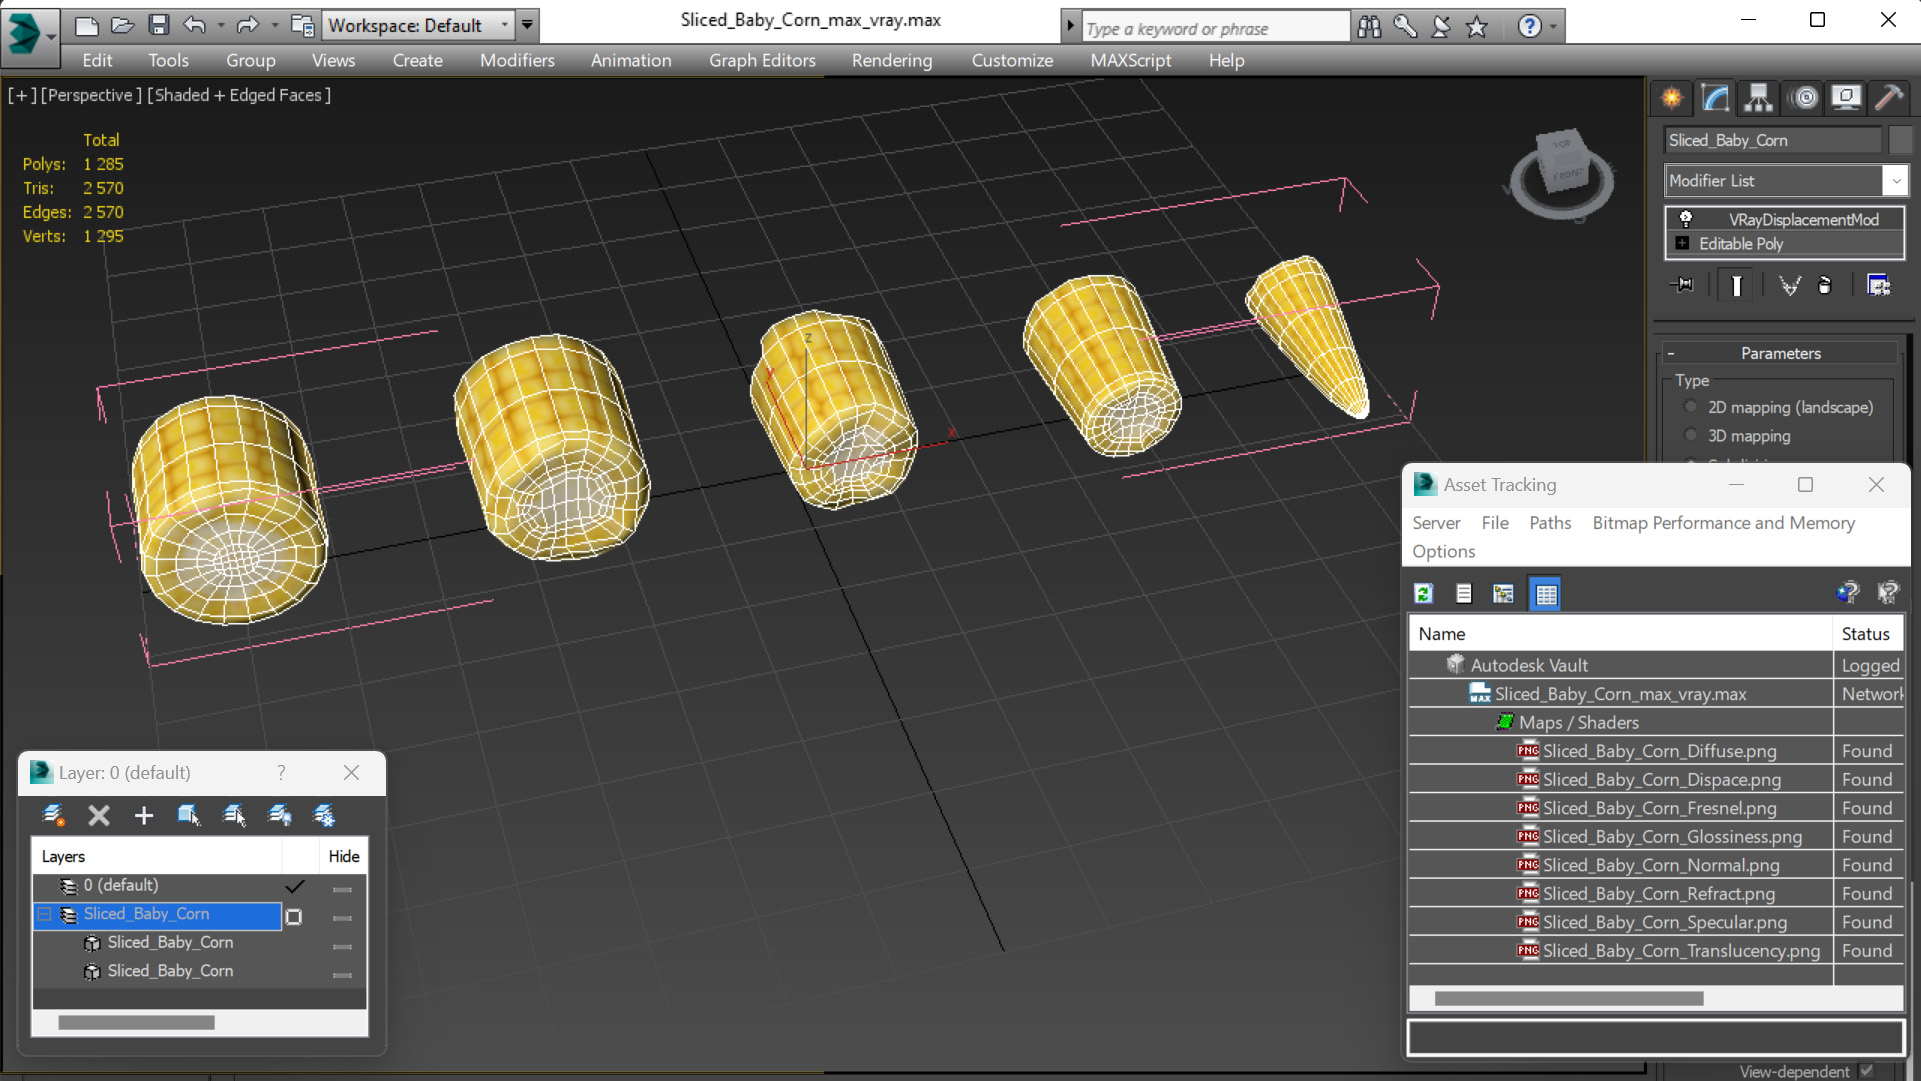Click Create New Layer icon

(x=54, y=815)
